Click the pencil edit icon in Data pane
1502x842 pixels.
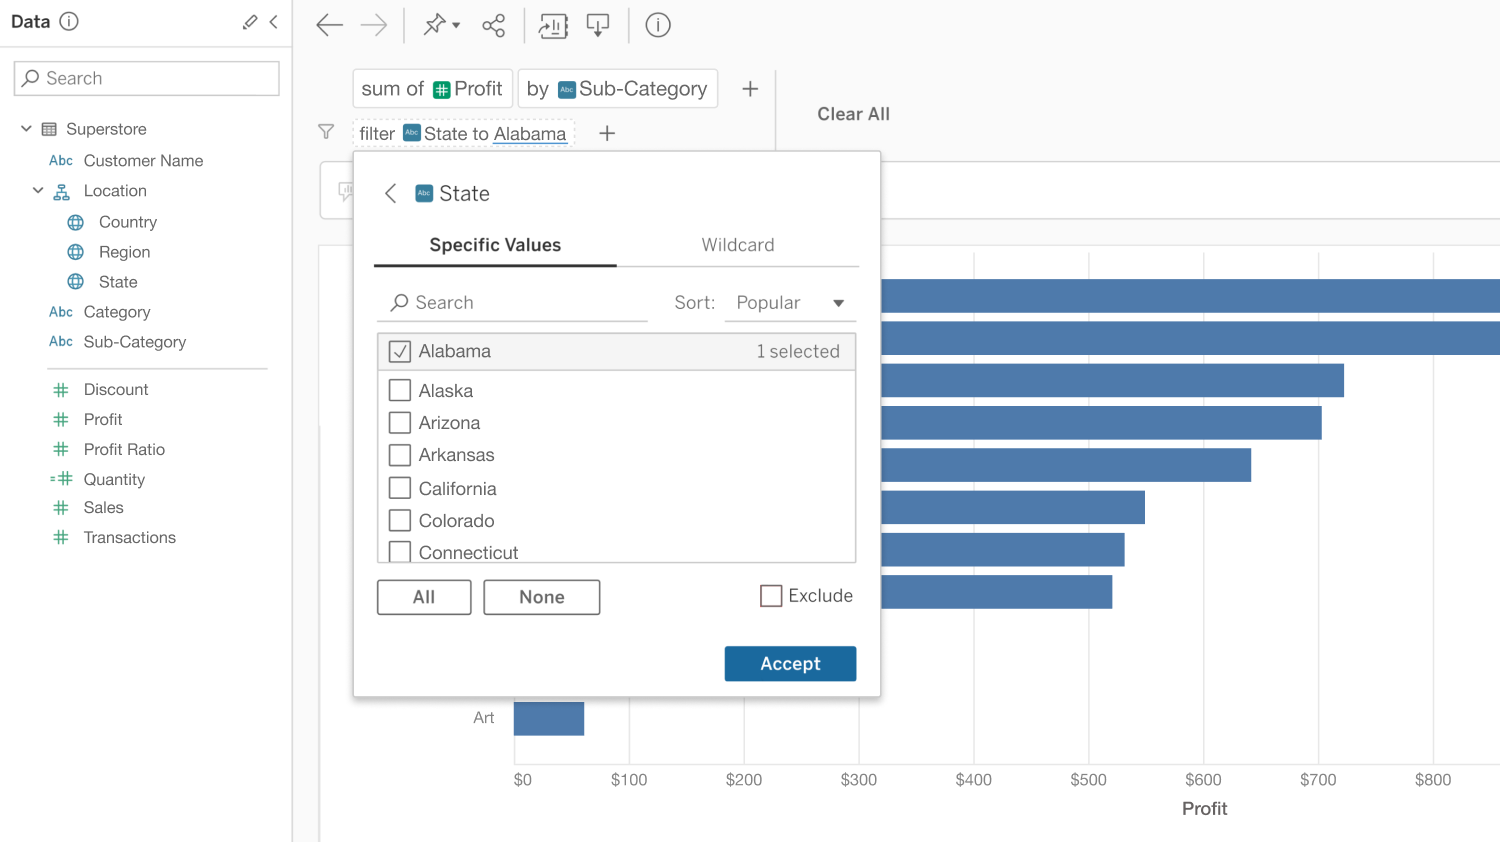(250, 22)
